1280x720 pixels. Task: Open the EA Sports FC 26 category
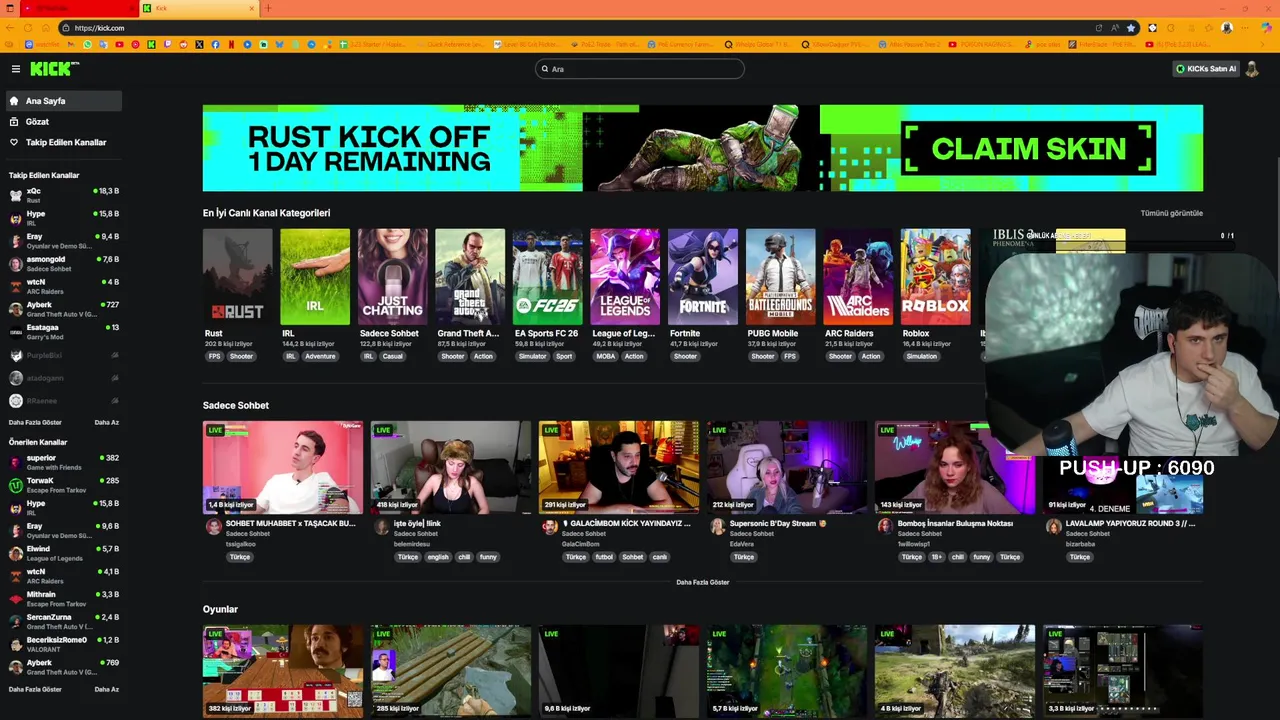[x=547, y=277]
